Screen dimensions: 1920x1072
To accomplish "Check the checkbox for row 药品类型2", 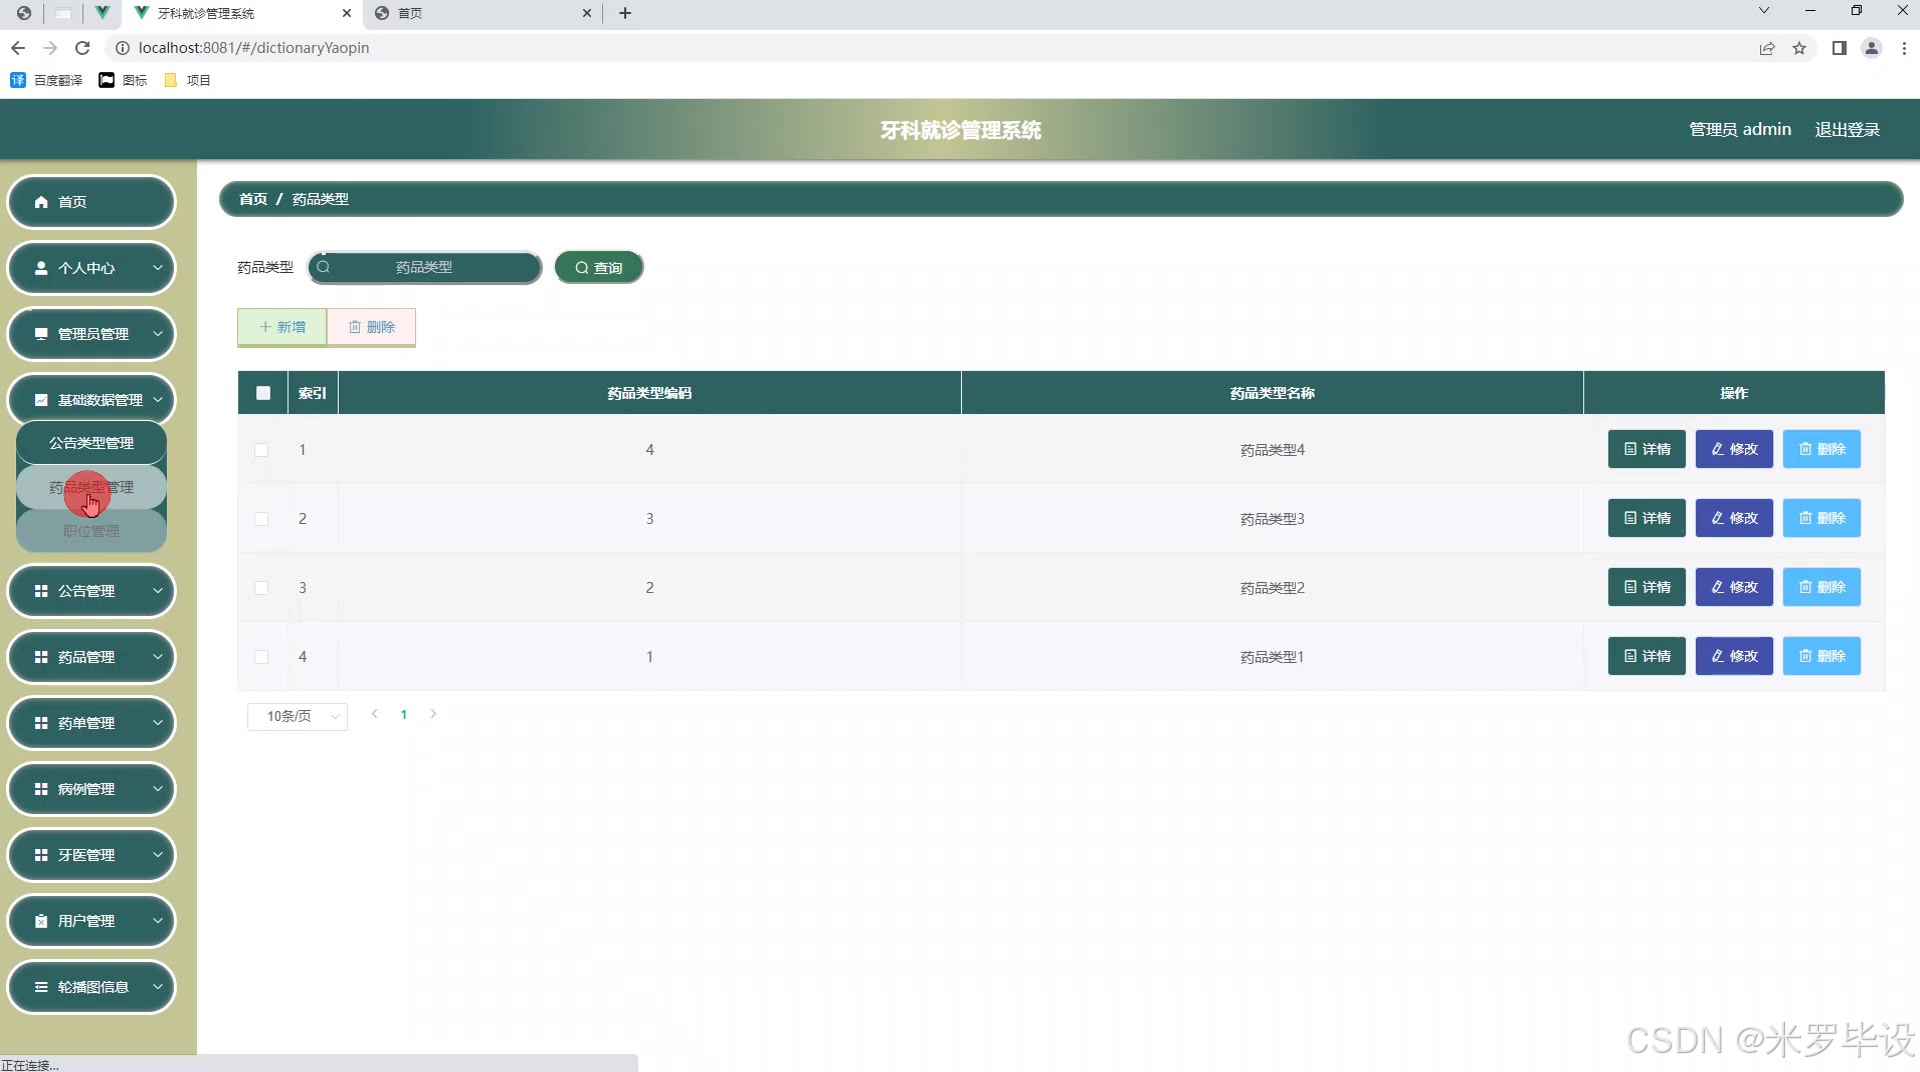I will coord(261,588).
